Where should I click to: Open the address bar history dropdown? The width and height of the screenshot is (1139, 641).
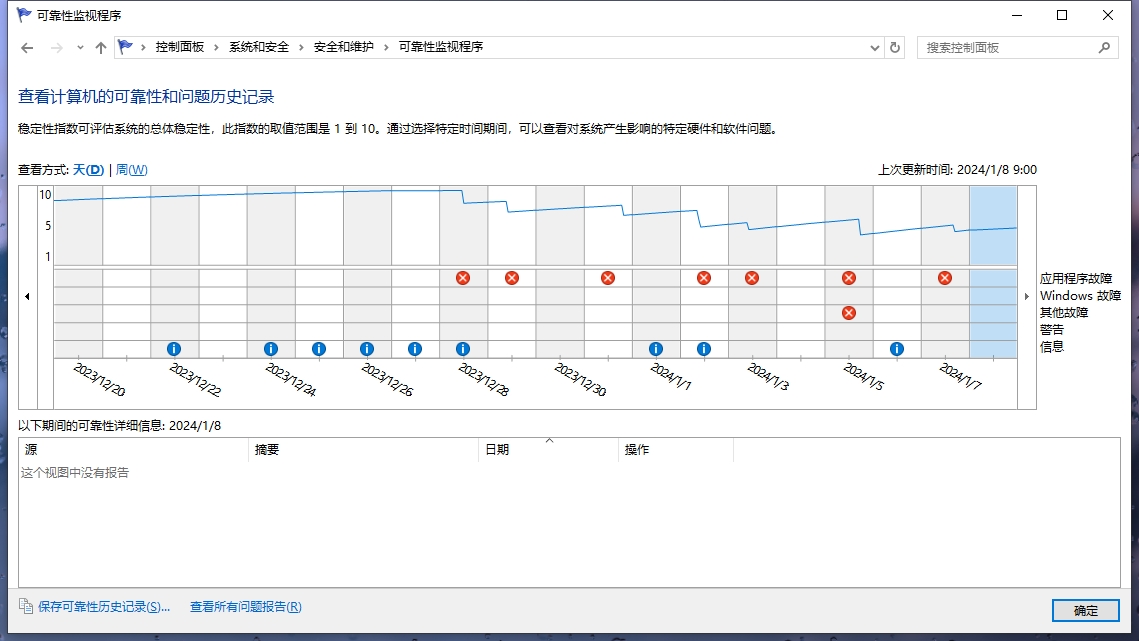pyautogui.click(x=874, y=47)
